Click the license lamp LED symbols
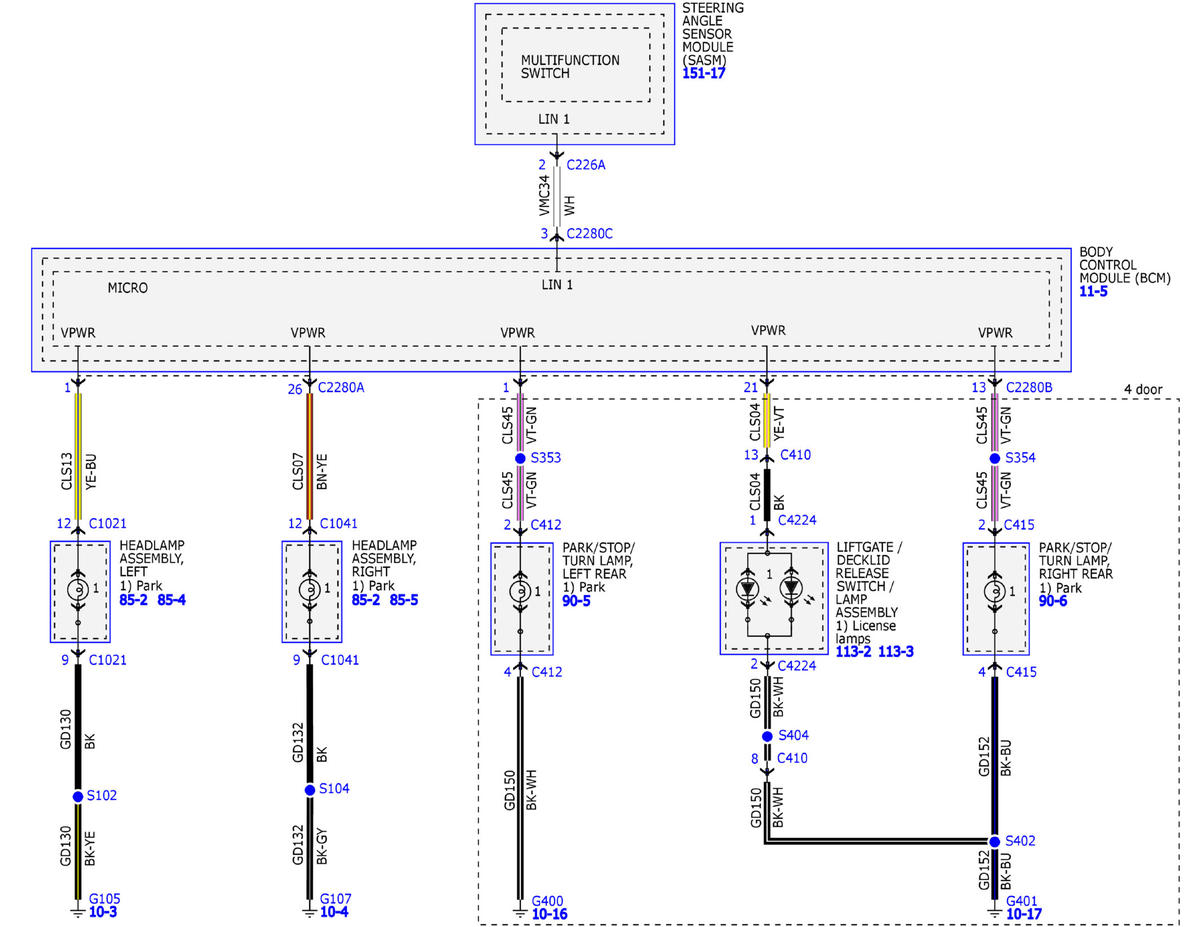1200x927 pixels. click(770, 590)
